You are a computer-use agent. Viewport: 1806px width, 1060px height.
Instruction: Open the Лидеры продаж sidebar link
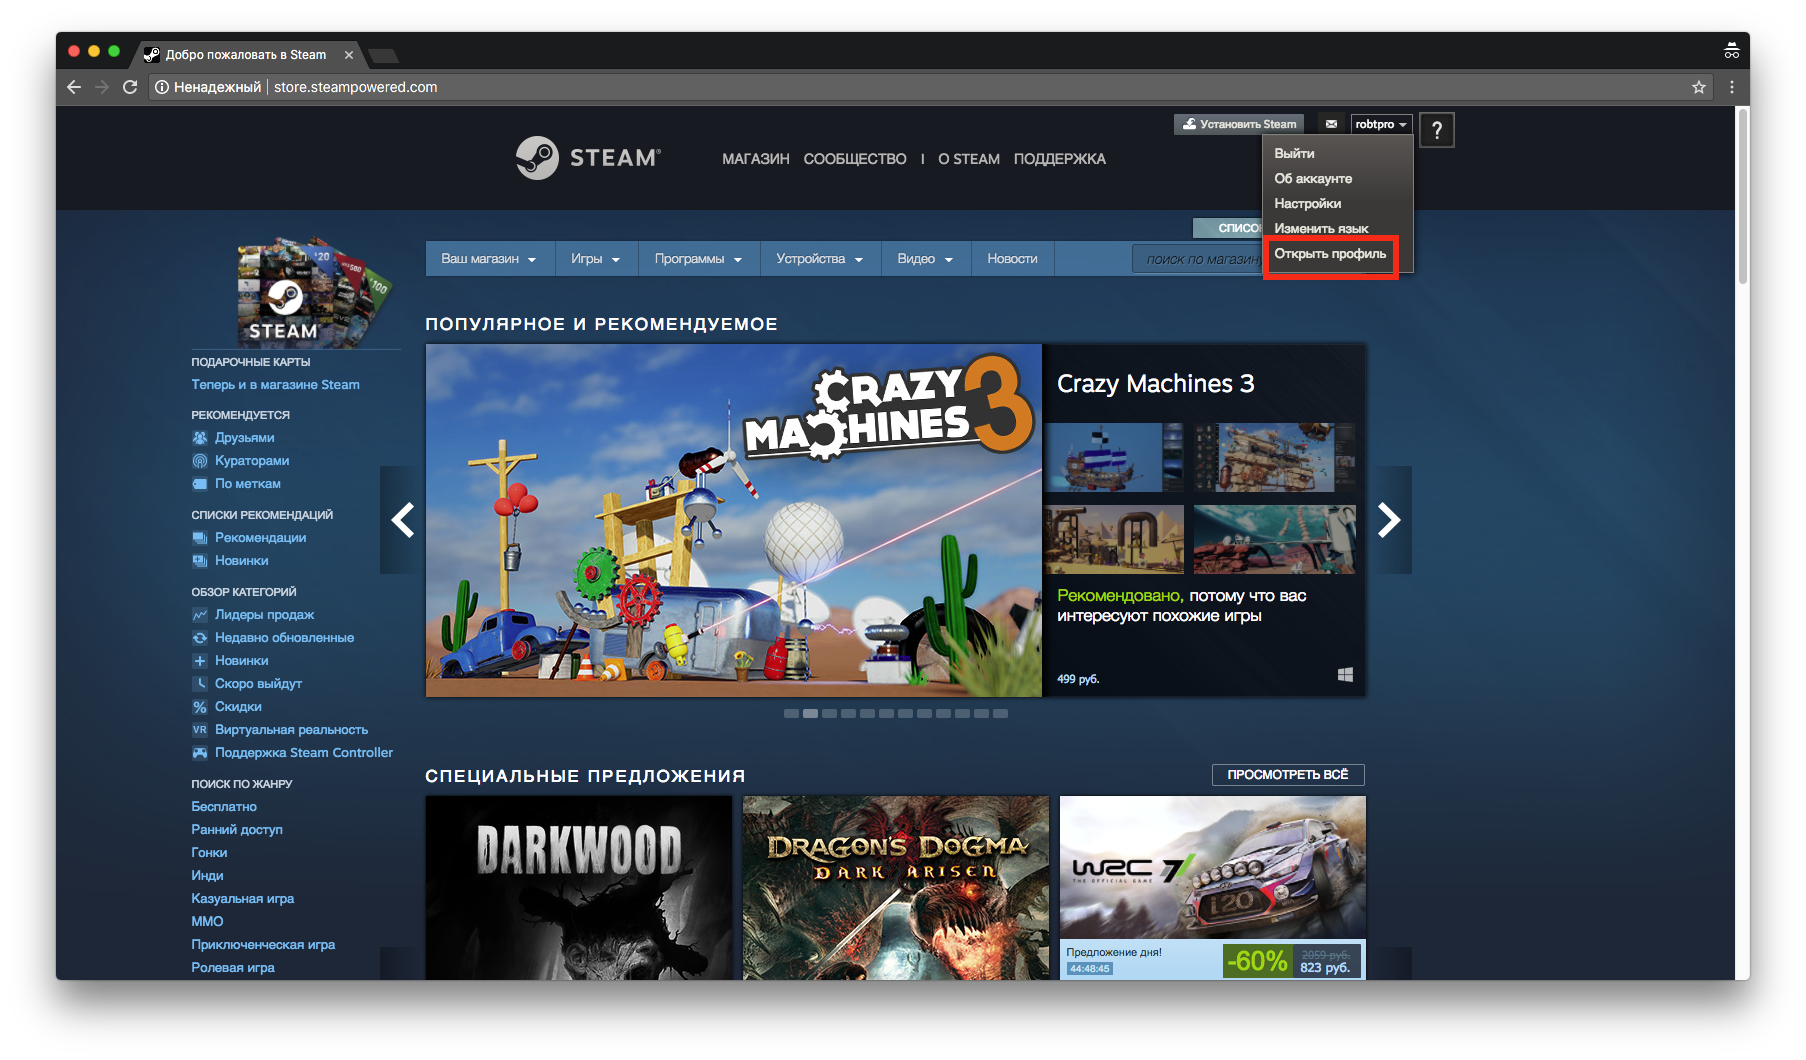(x=264, y=615)
